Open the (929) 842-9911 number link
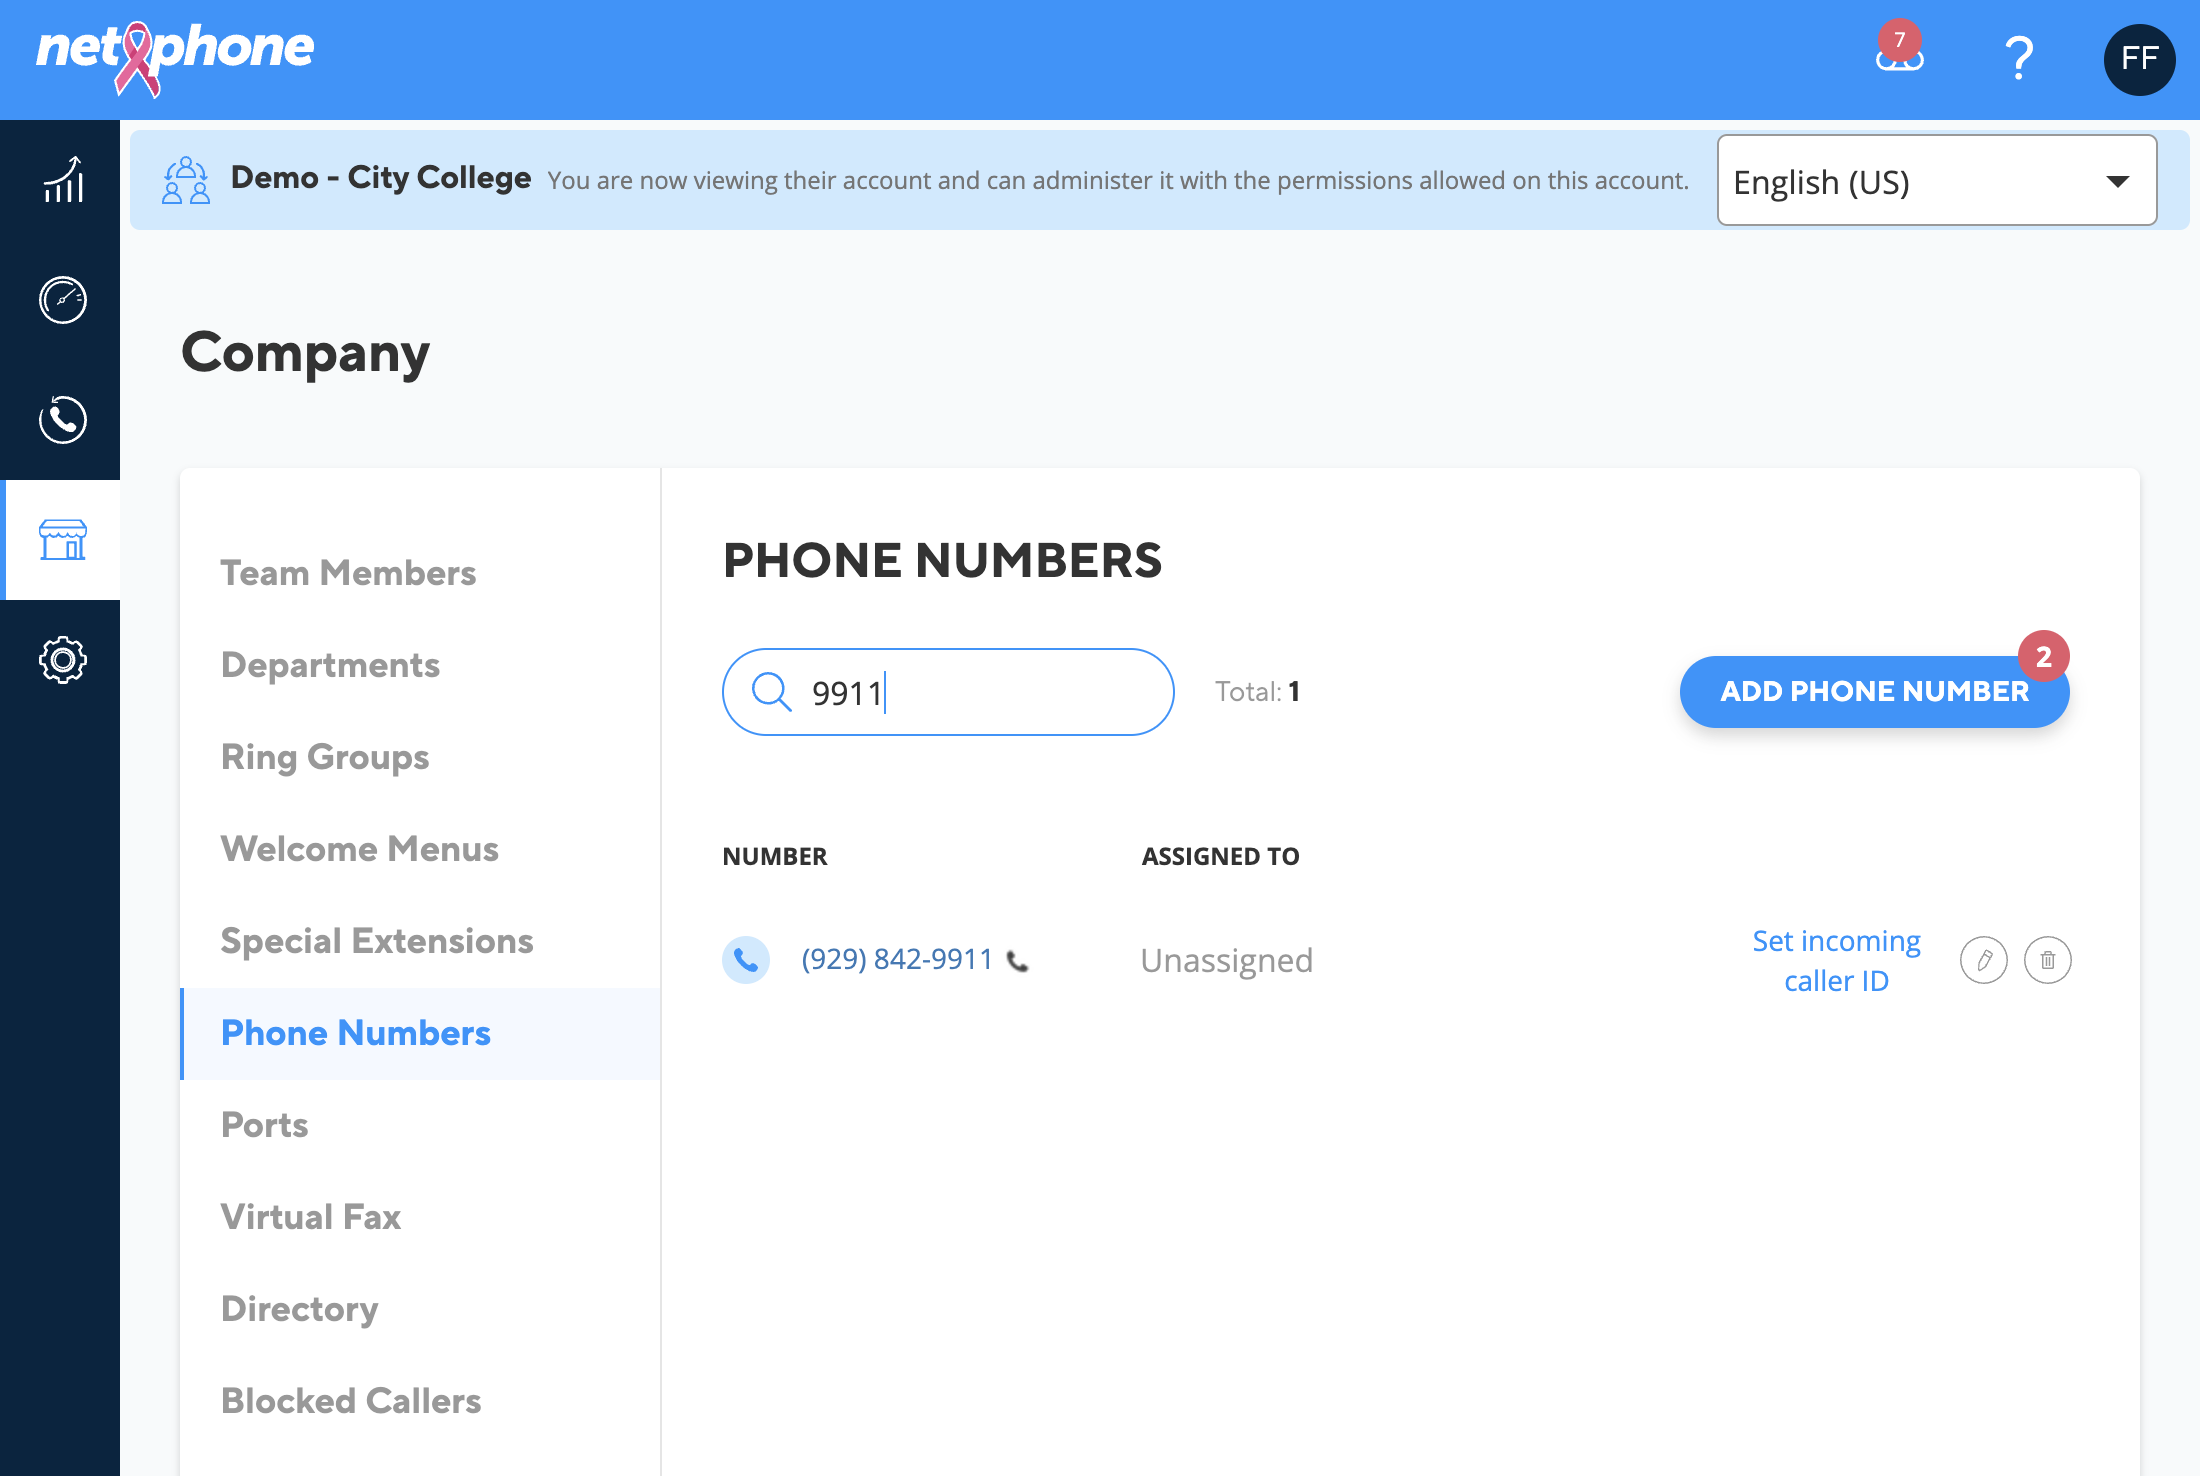 click(x=897, y=960)
